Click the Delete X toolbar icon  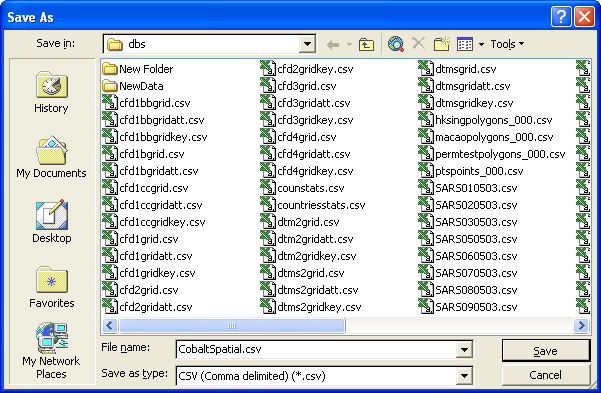[x=419, y=44]
